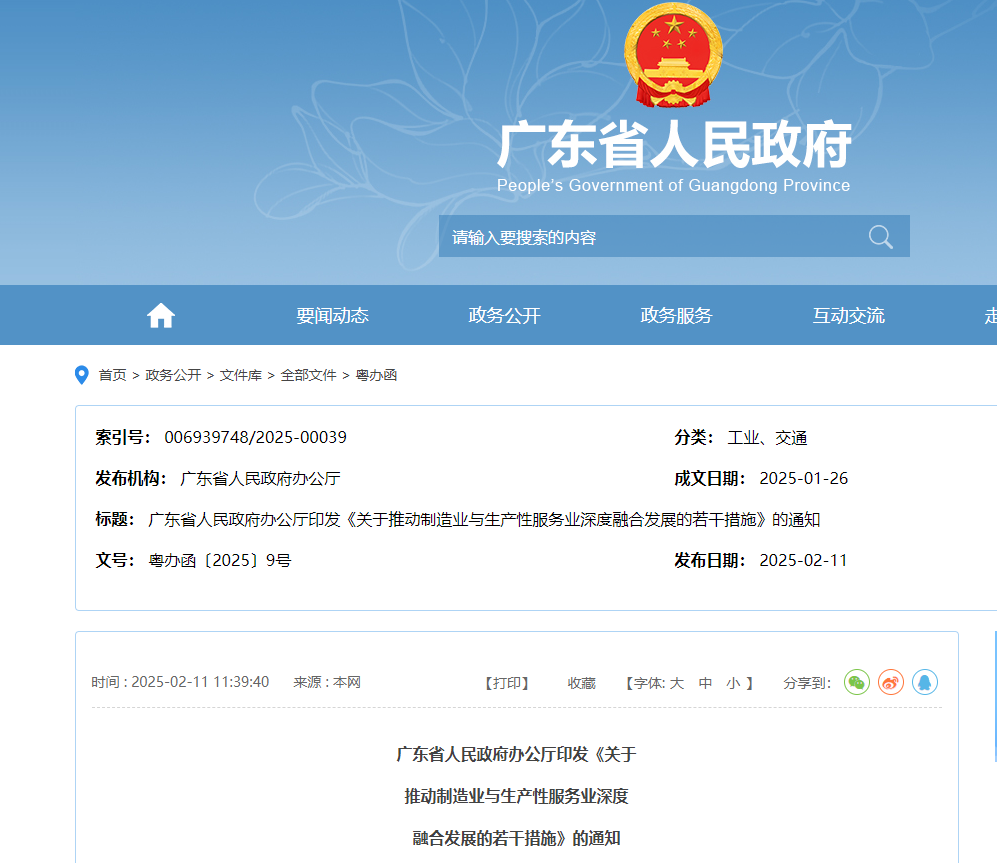Screen dimensions: 997x864
Task: Open the 政务公开 navigation menu
Action: point(504,316)
